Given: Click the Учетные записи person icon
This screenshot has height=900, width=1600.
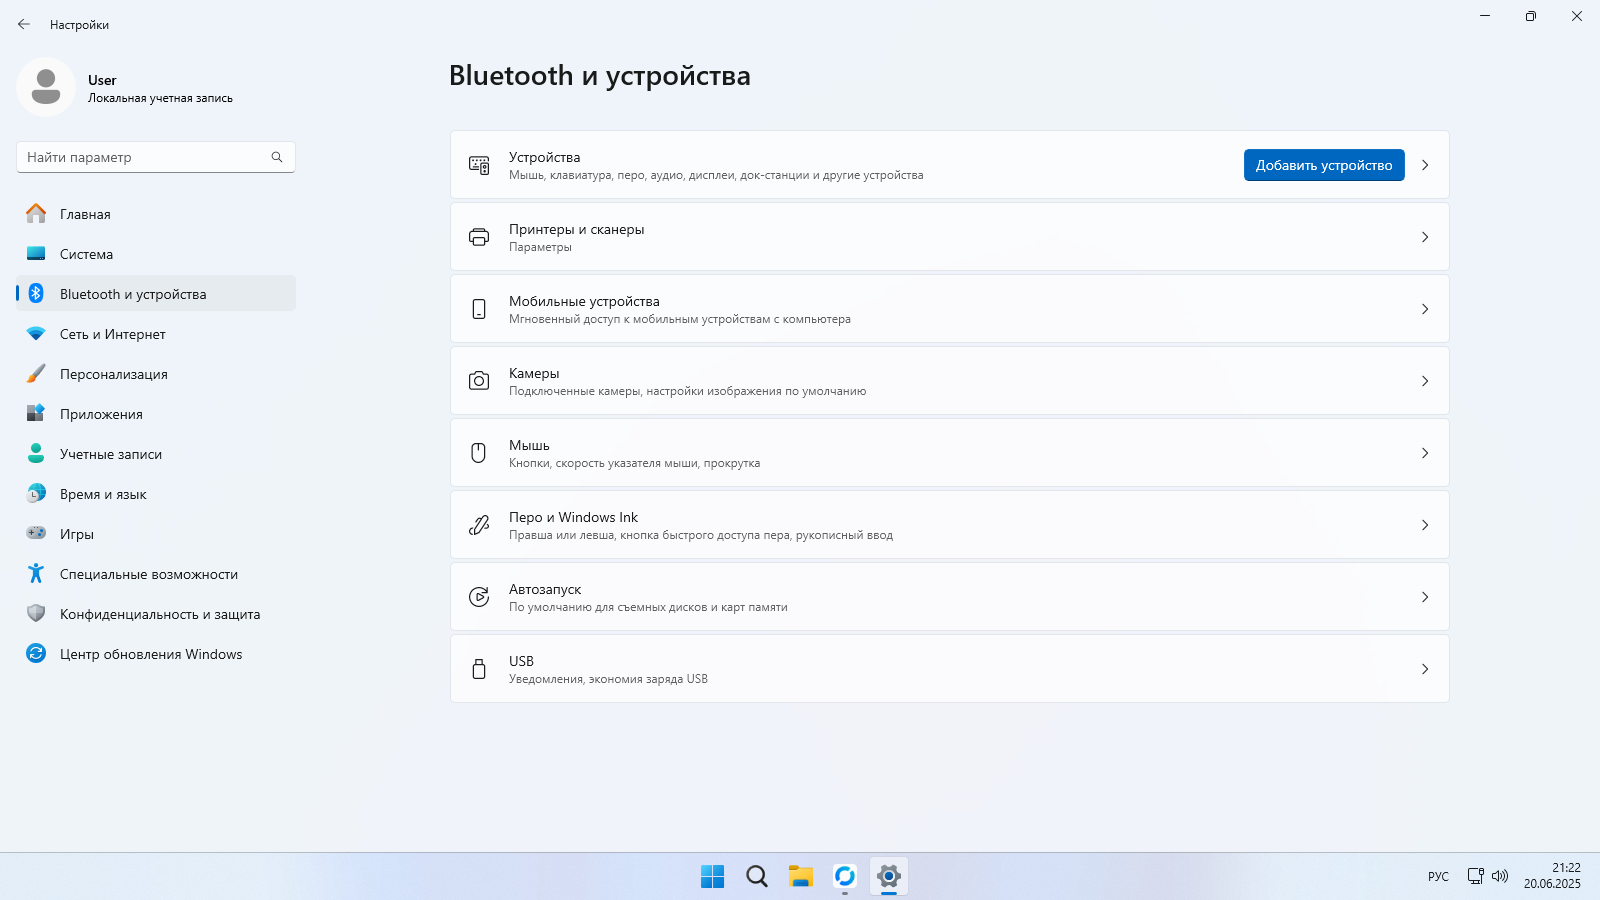Looking at the screenshot, I should coord(36,454).
